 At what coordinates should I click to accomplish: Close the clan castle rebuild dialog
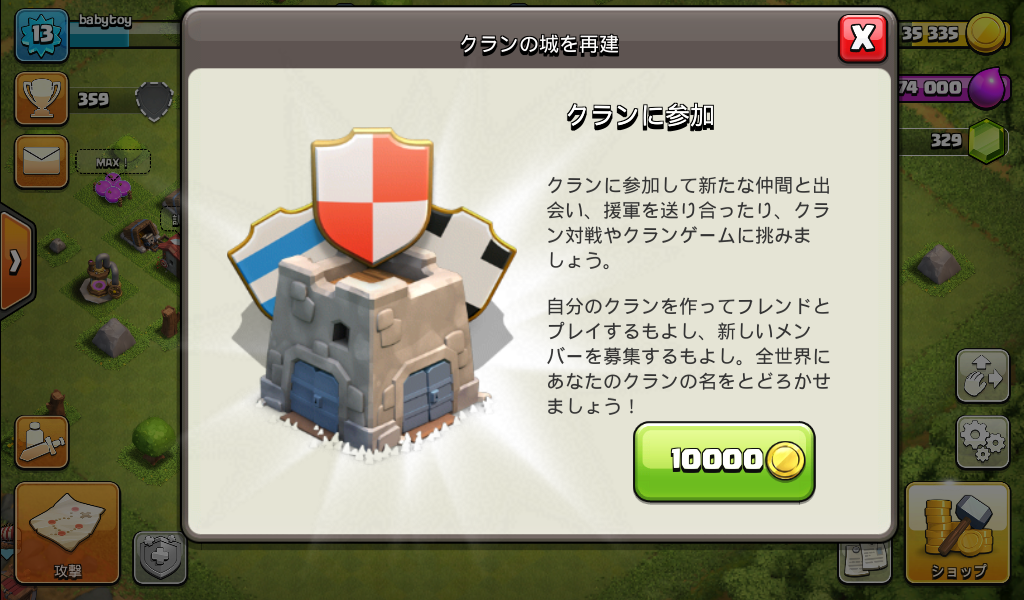pyautogui.click(x=862, y=39)
